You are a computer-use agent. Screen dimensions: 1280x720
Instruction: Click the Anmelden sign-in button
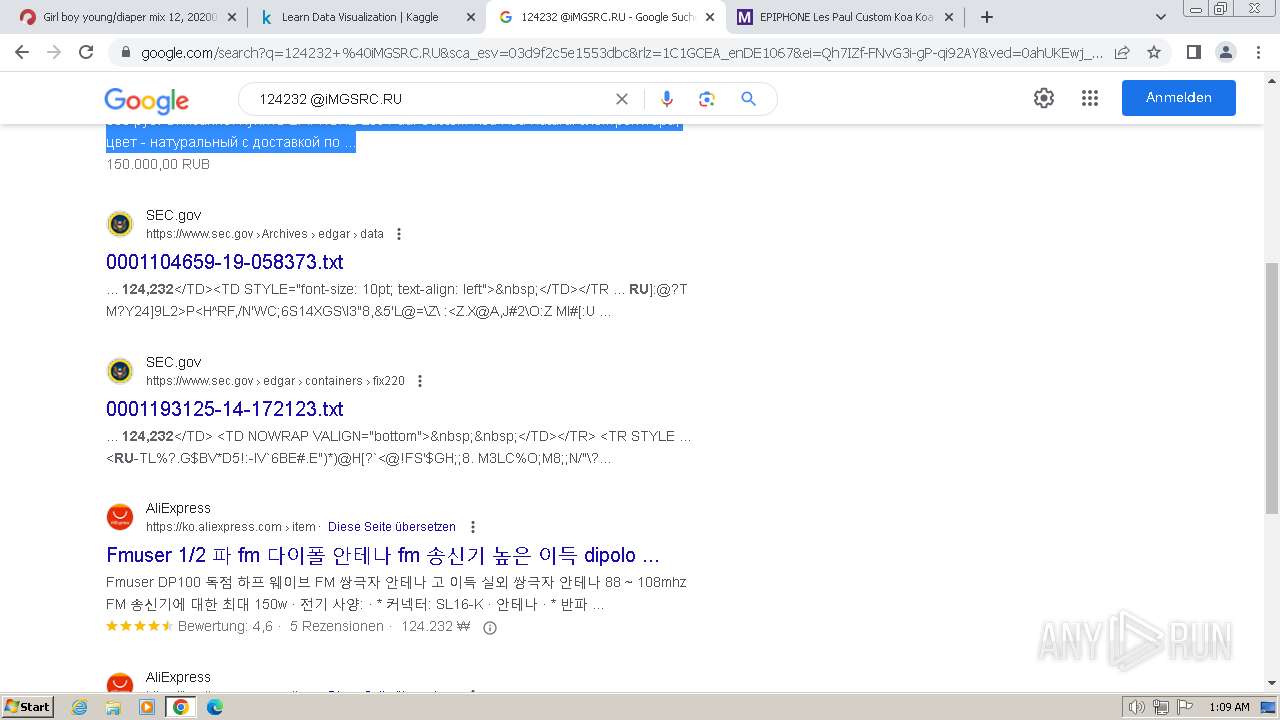(1179, 98)
